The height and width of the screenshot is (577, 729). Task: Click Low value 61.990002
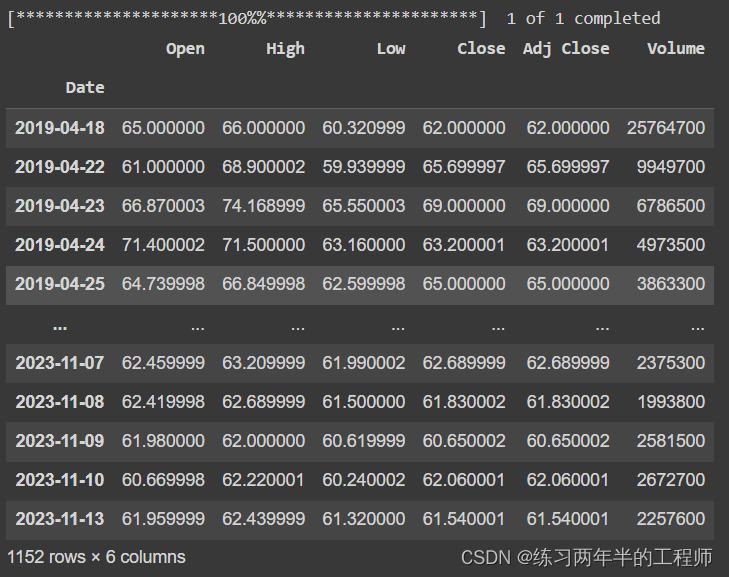pyautogui.click(x=364, y=363)
